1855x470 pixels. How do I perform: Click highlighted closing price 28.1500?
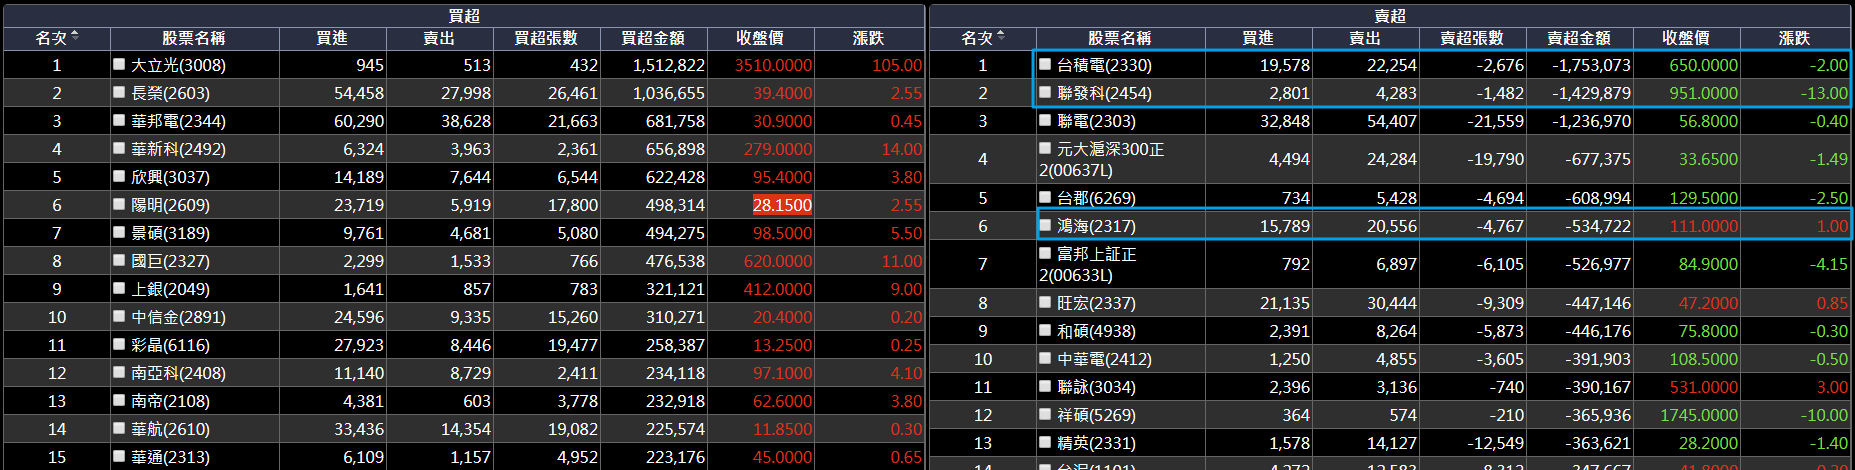782,205
